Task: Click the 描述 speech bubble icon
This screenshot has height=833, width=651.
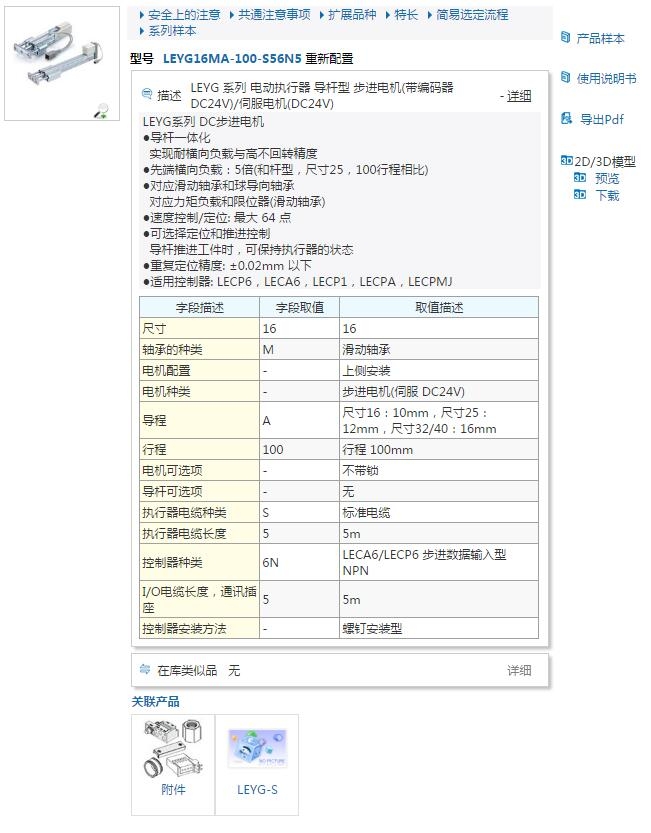Action: click(x=148, y=95)
